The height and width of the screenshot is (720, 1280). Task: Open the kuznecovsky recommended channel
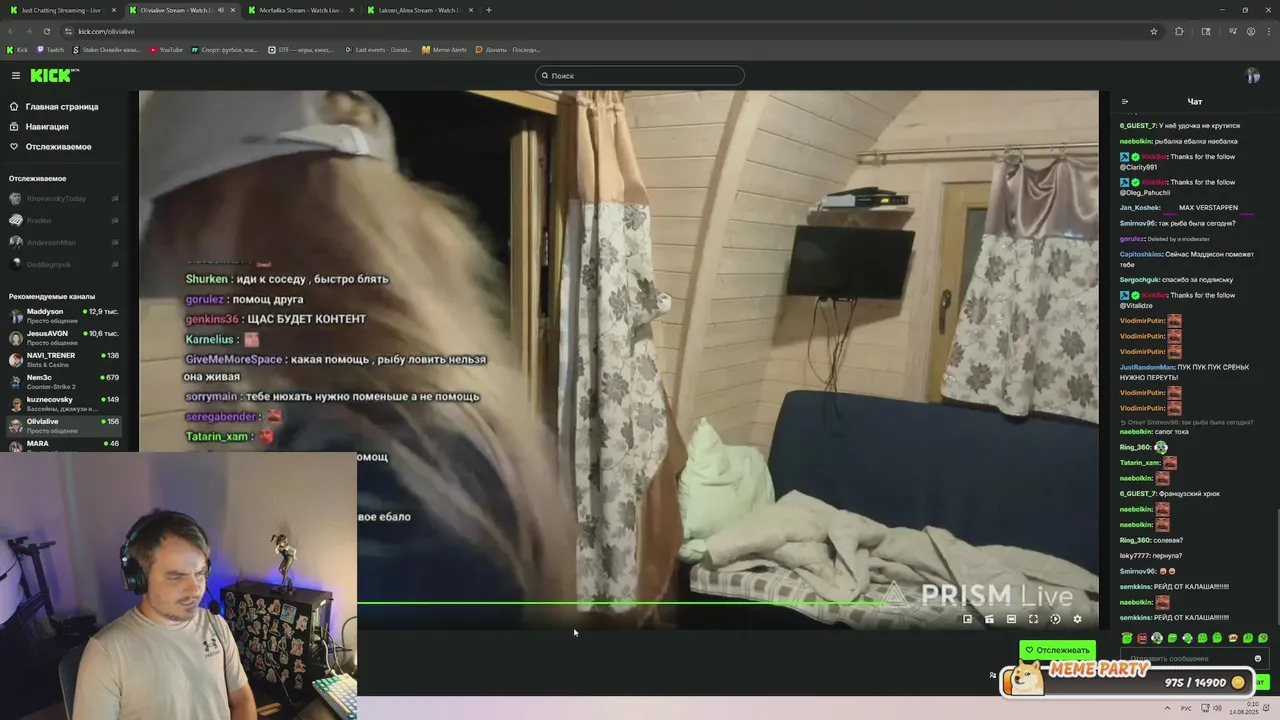pyautogui.click(x=63, y=404)
